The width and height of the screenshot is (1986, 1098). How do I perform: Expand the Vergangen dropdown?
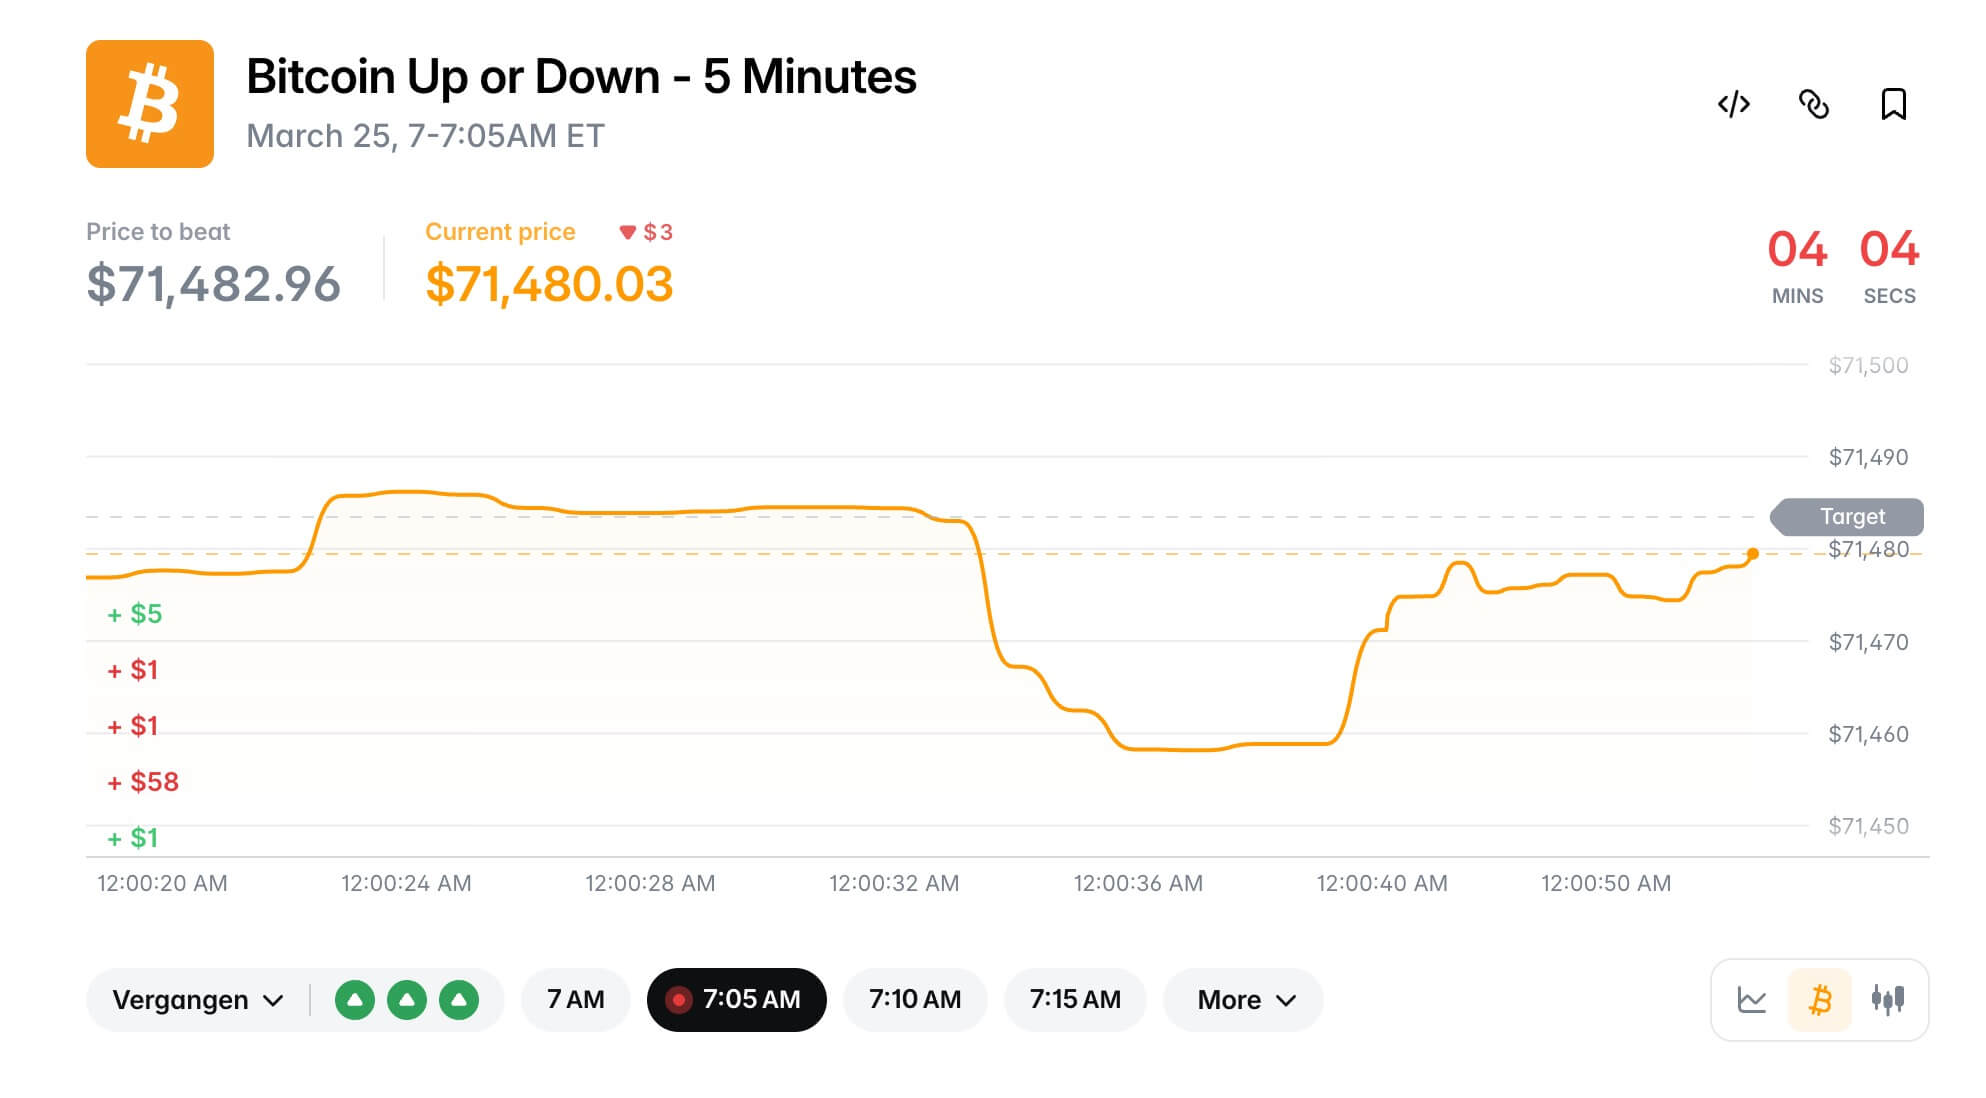tap(197, 999)
